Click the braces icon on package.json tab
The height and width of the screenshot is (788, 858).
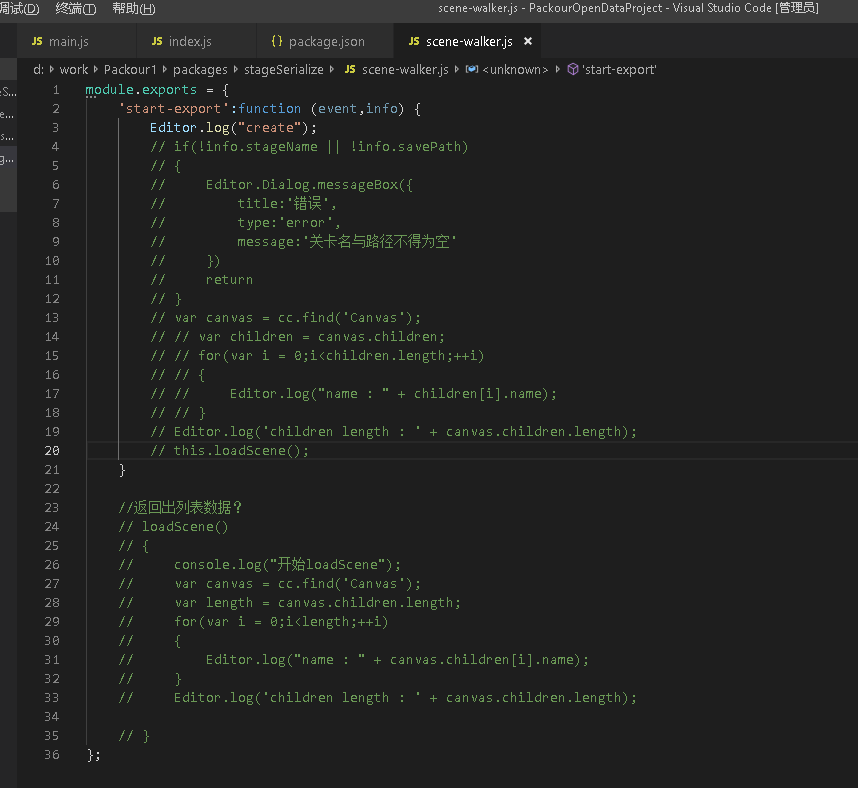coord(277,41)
